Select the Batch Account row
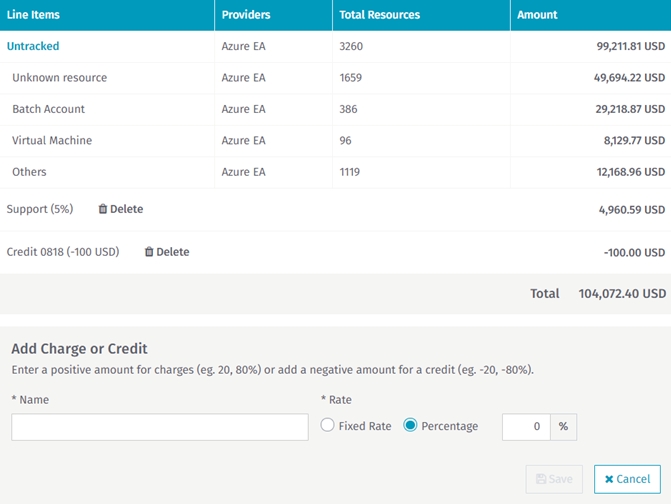The image size is (671, 504). pos(48,109)
